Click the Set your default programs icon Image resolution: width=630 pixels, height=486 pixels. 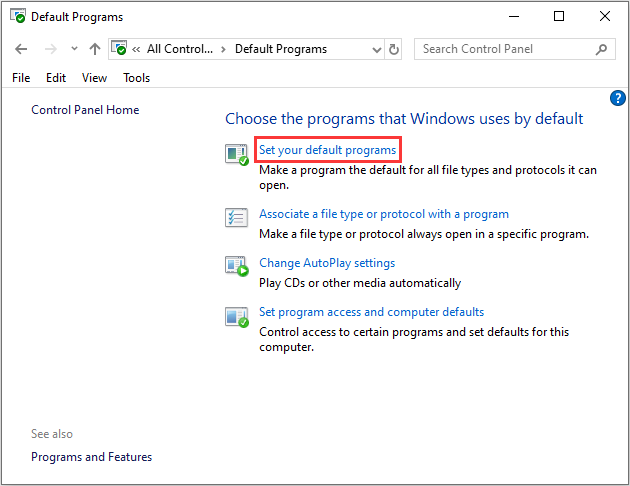coord(237,155)
